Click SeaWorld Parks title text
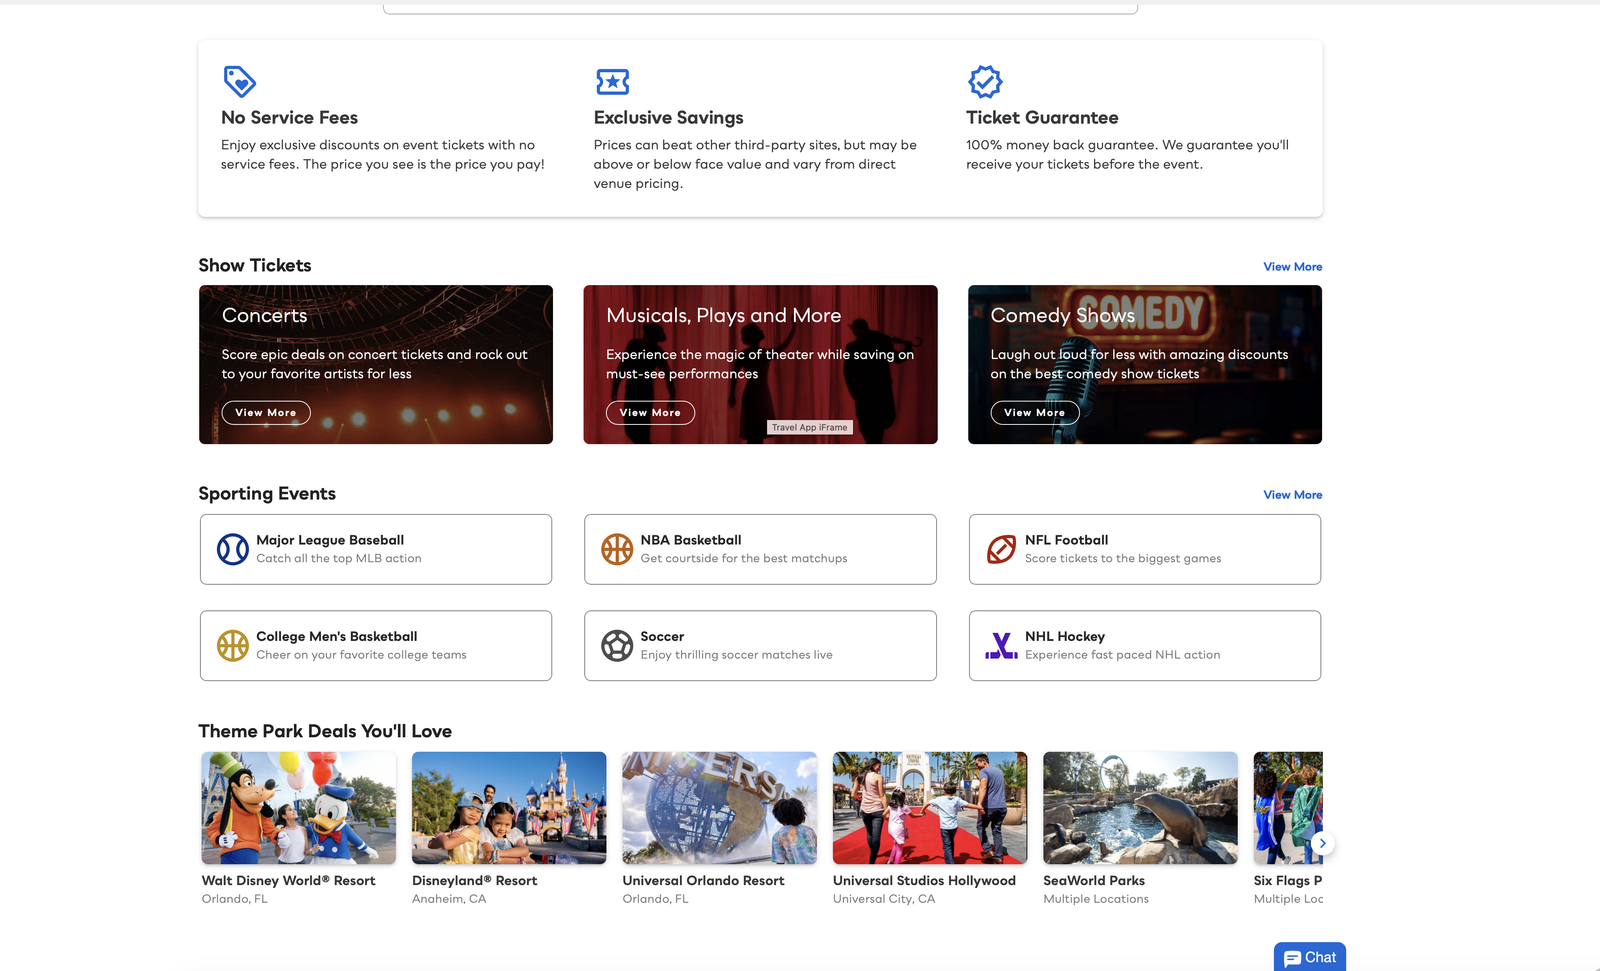This screenshot has height=971, width=1600. point(1094,881)
